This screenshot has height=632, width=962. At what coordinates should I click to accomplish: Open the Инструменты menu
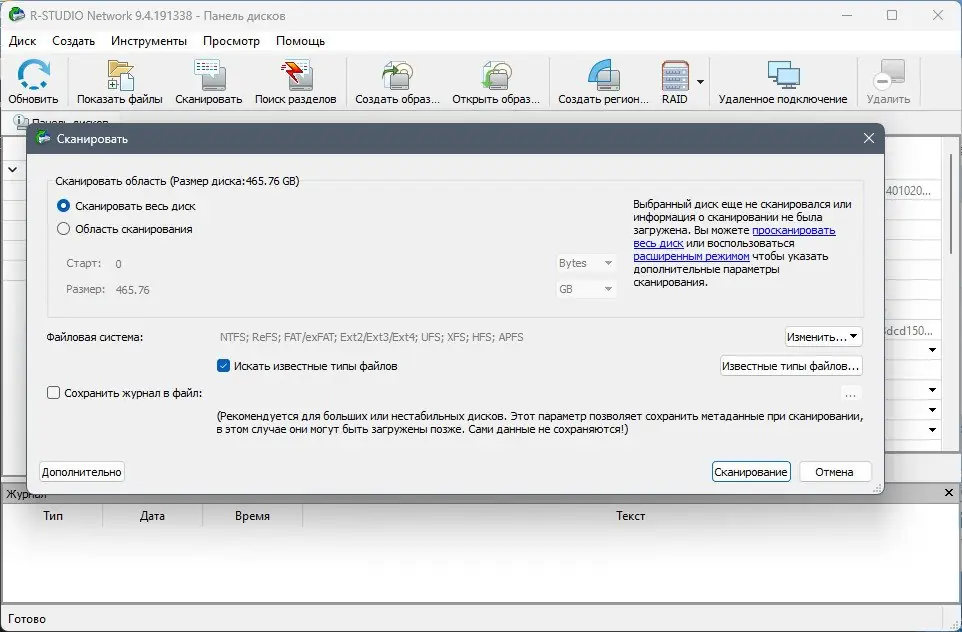coord(149,41)
